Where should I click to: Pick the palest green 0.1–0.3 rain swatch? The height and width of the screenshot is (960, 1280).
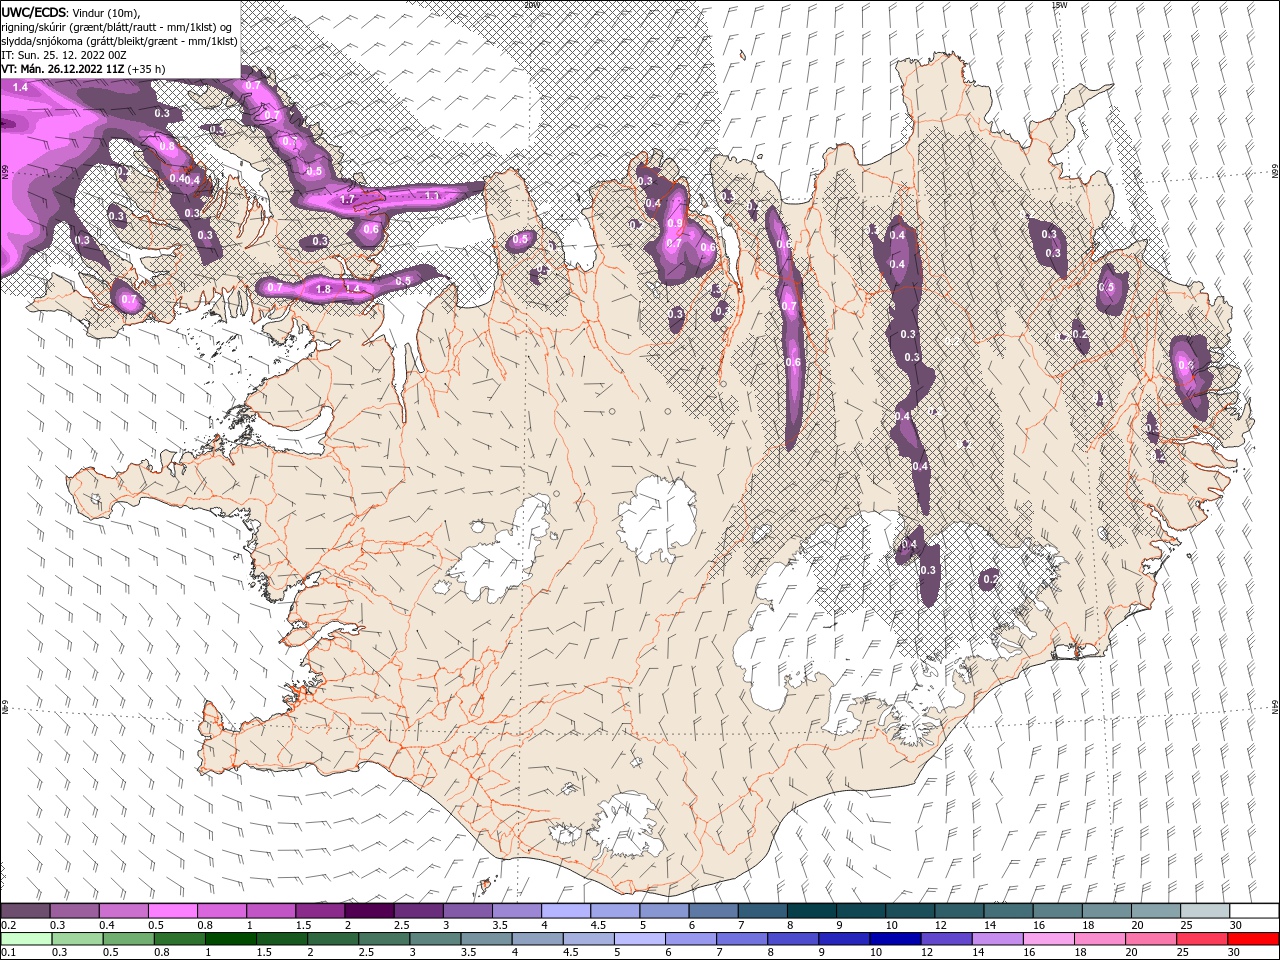[x=26, y=939]
